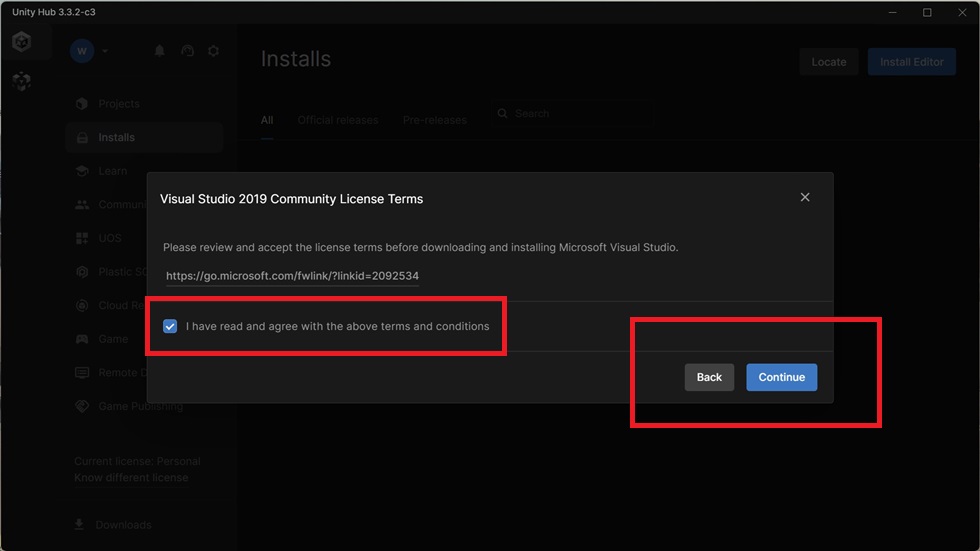980x551 pixels.
Task: Close the license terms dialog
Action: click(805, 197)
